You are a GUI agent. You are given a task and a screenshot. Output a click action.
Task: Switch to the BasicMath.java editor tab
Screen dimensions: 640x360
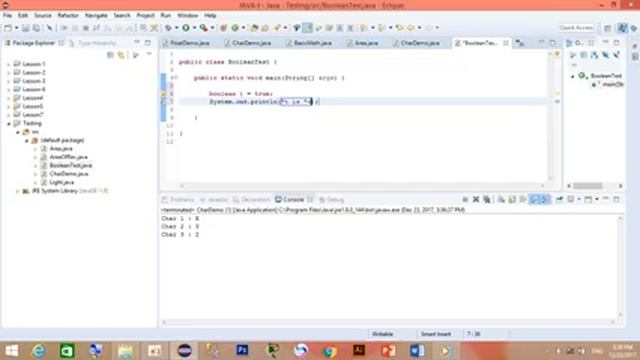coord(309,43)
